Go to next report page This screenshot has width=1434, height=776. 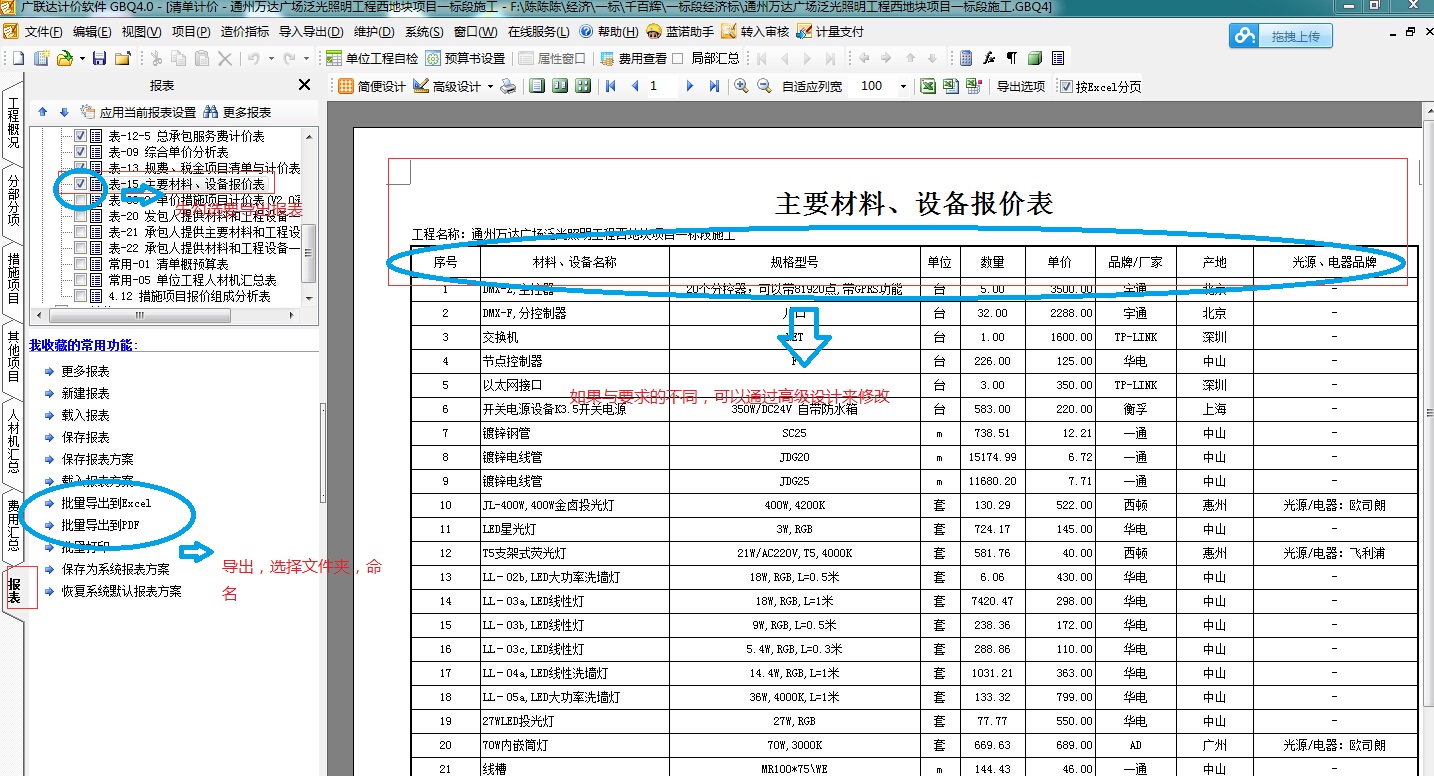pos(690,86)
